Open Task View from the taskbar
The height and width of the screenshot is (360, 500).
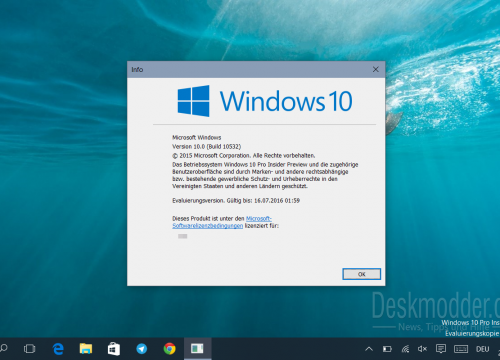point(29,349)
